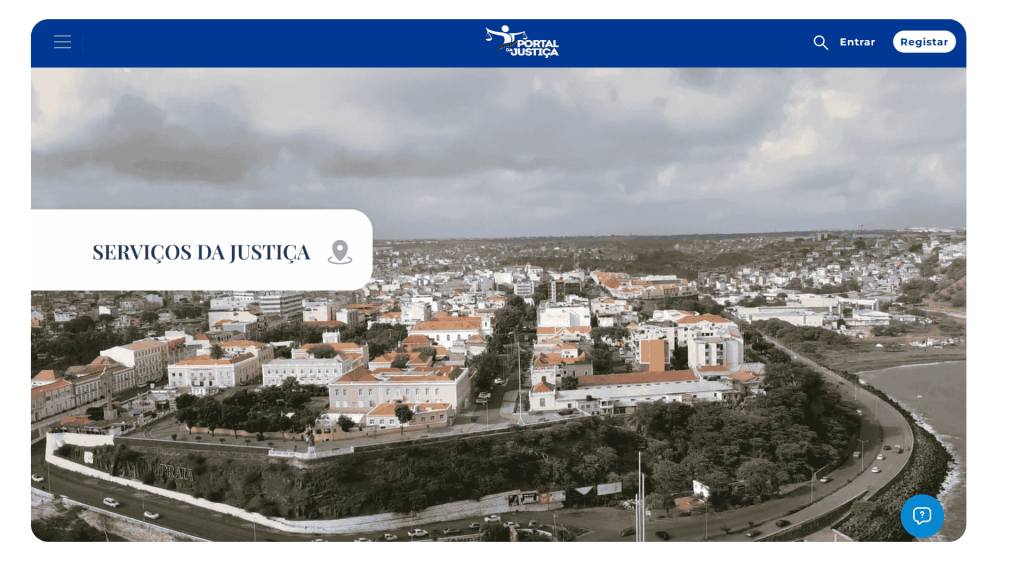This screenshot has height=576, width=1024.
Task: Expand the three-line menu in the header
Action: click(x=62, y=42)
